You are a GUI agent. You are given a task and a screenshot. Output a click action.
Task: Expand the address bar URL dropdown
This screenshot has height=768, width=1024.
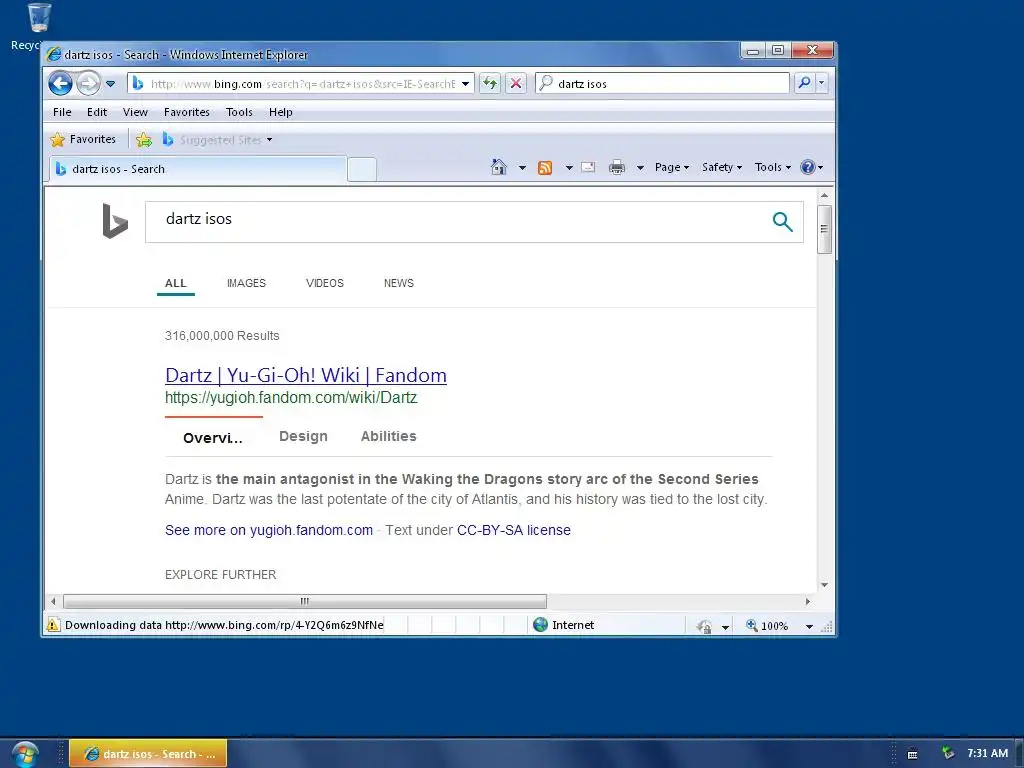465,84
